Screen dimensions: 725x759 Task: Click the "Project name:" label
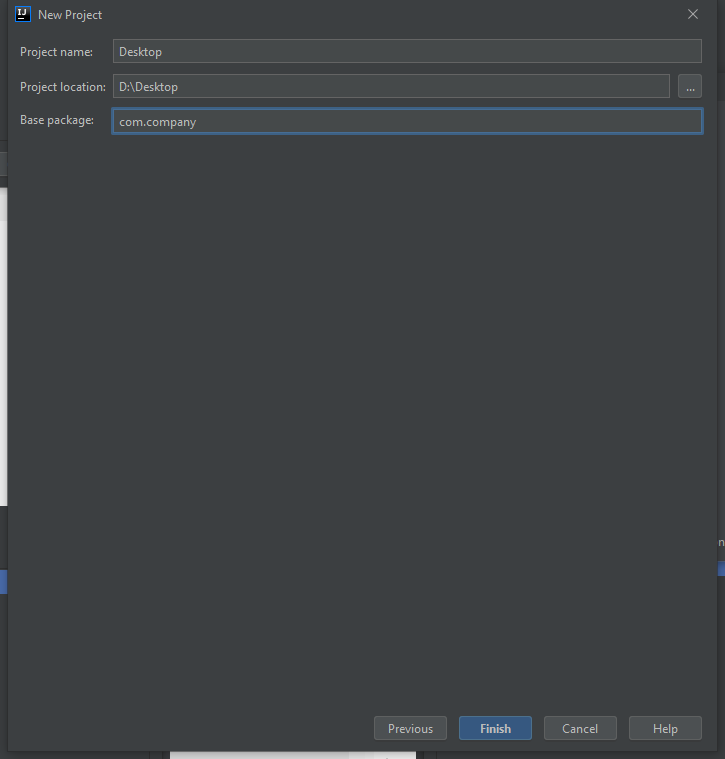coord(56,52)
